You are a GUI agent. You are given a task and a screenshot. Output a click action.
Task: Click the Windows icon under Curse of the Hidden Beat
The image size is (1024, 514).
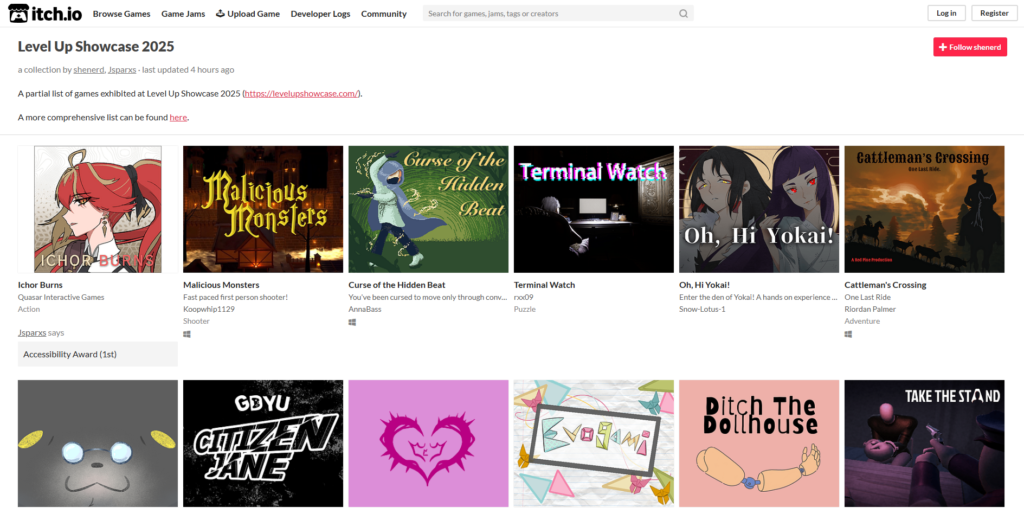(x=352, y=322)
